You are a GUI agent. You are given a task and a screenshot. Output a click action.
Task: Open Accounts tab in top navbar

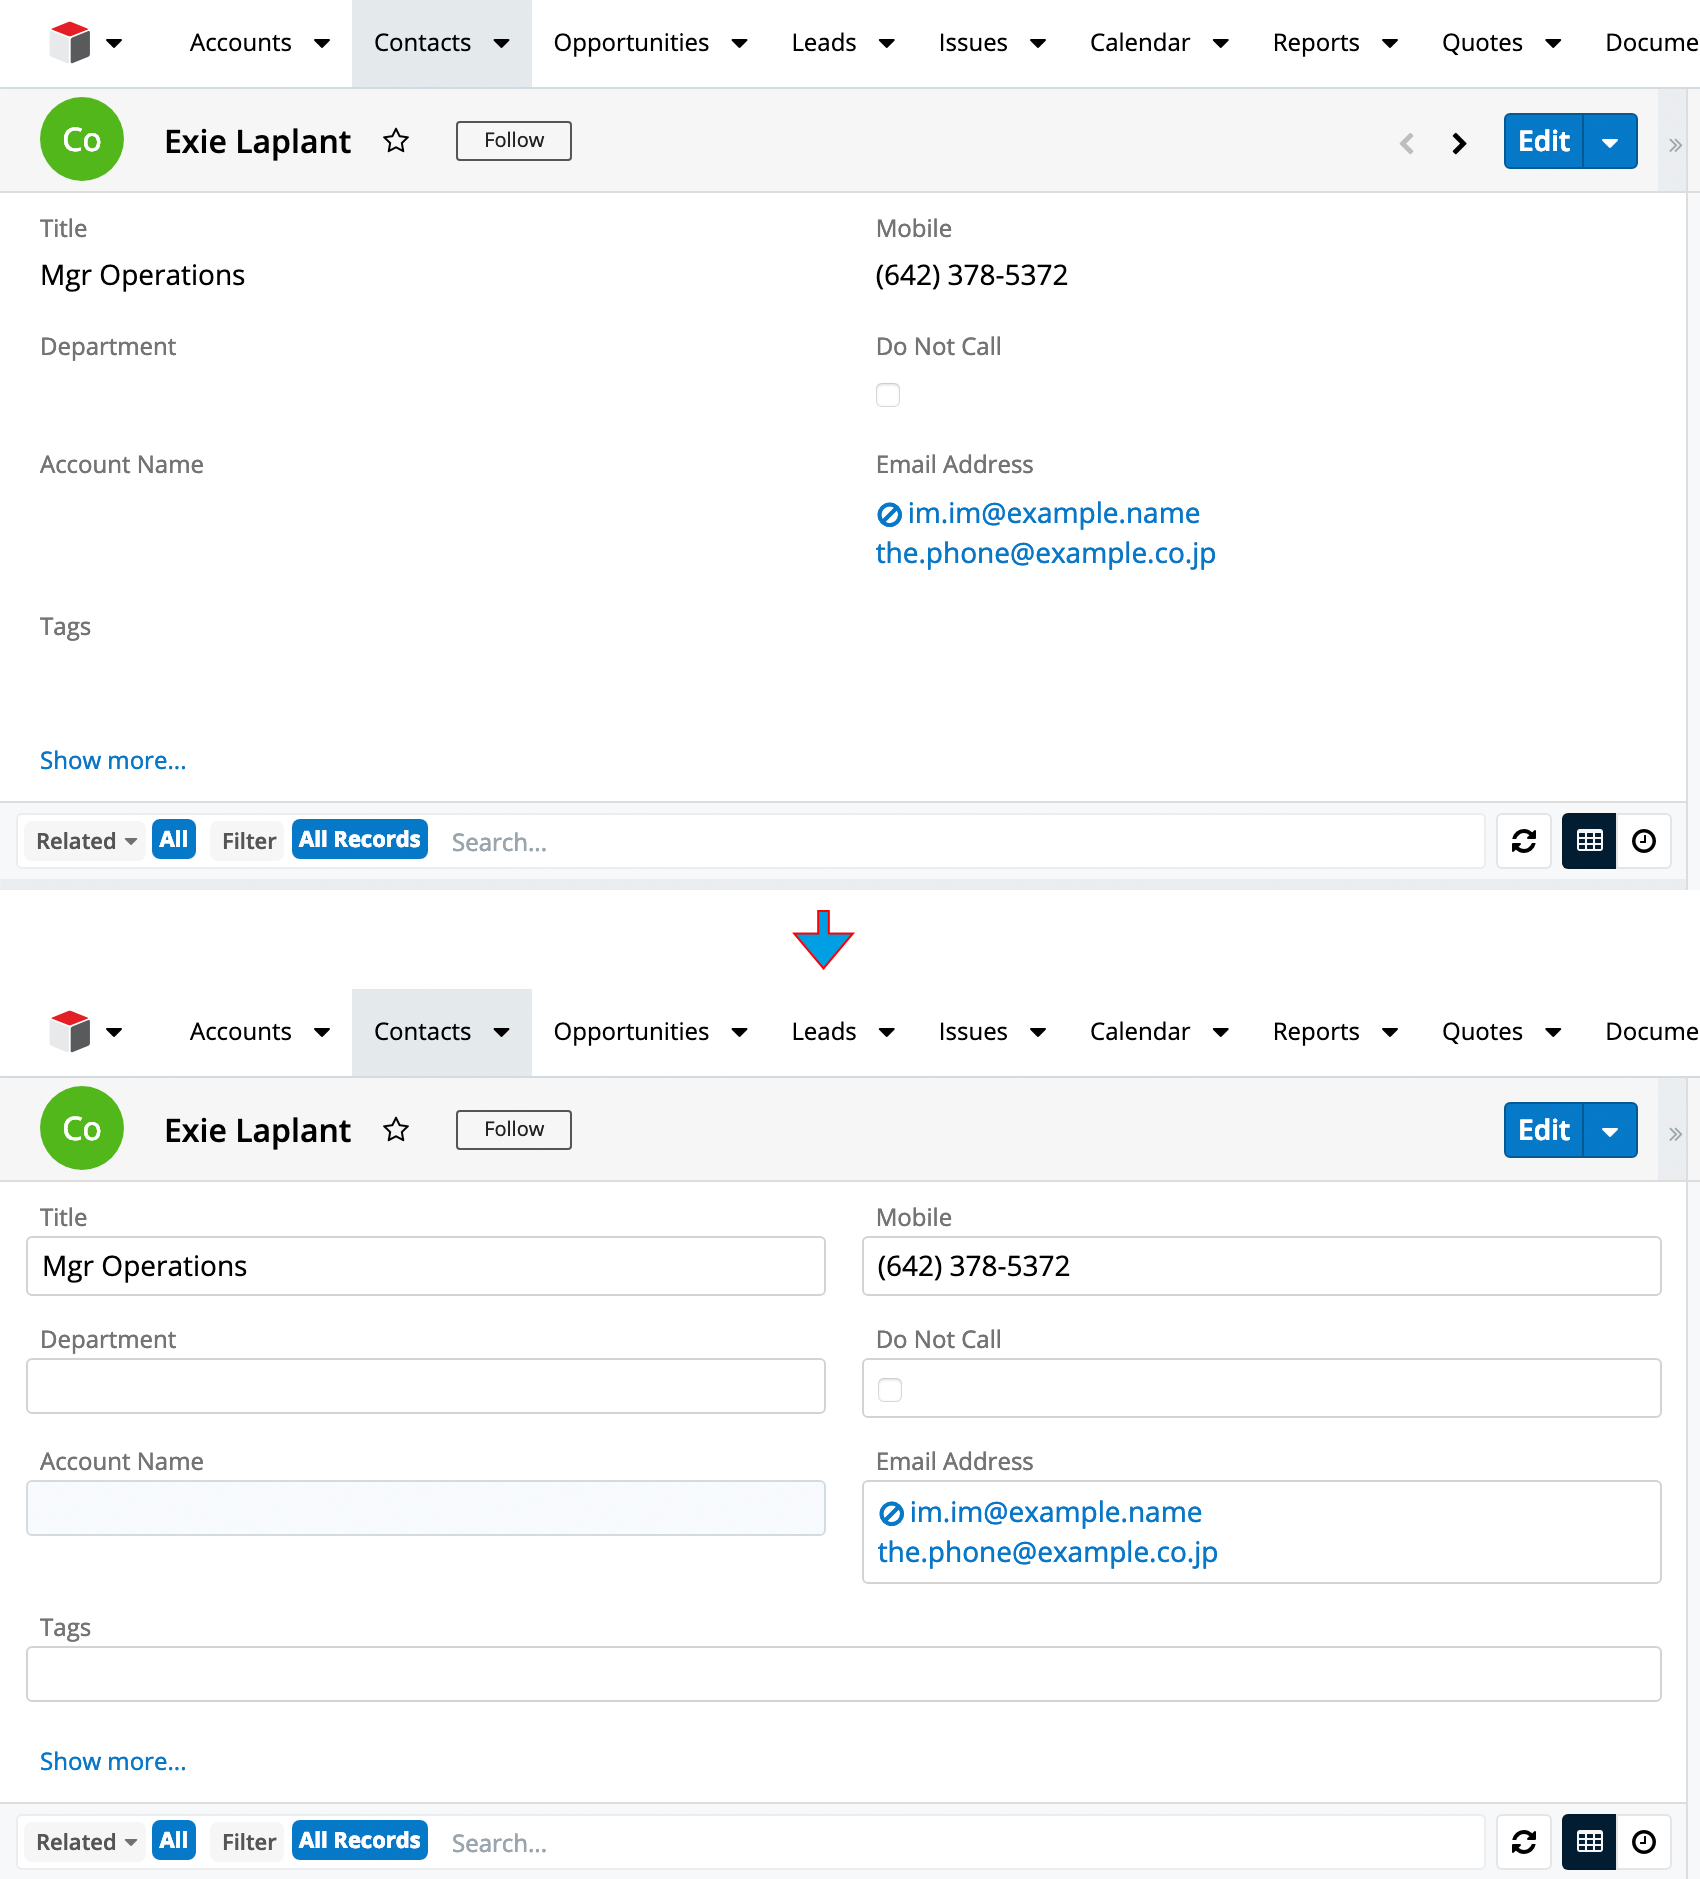241,43
